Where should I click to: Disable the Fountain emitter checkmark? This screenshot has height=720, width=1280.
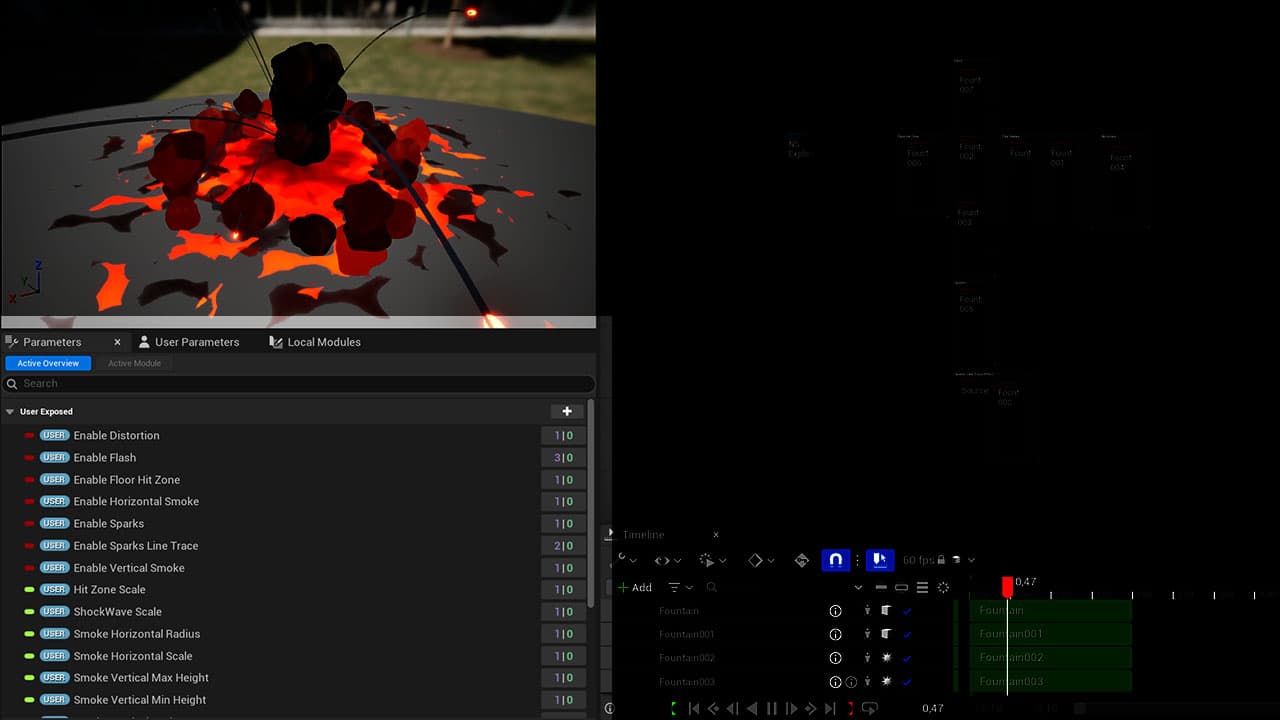point(907,610)
